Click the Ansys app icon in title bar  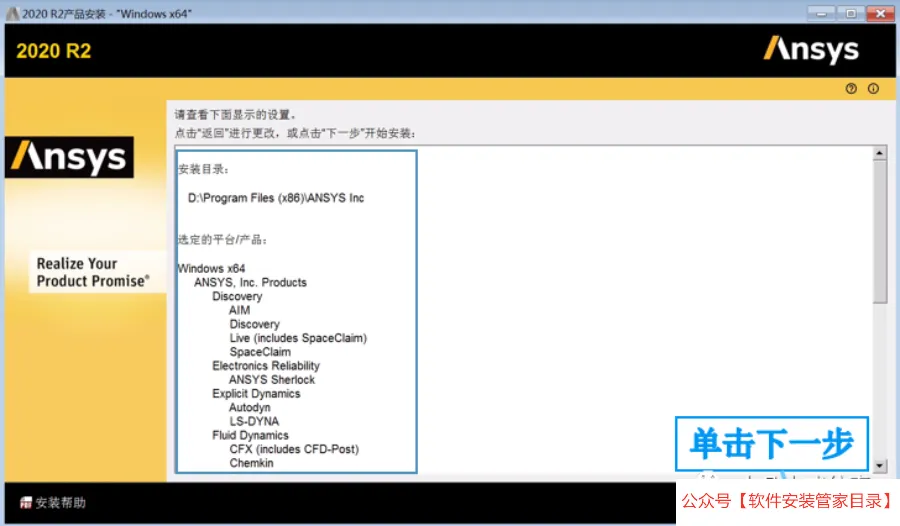pyautogui.click(x=12, y=13)
